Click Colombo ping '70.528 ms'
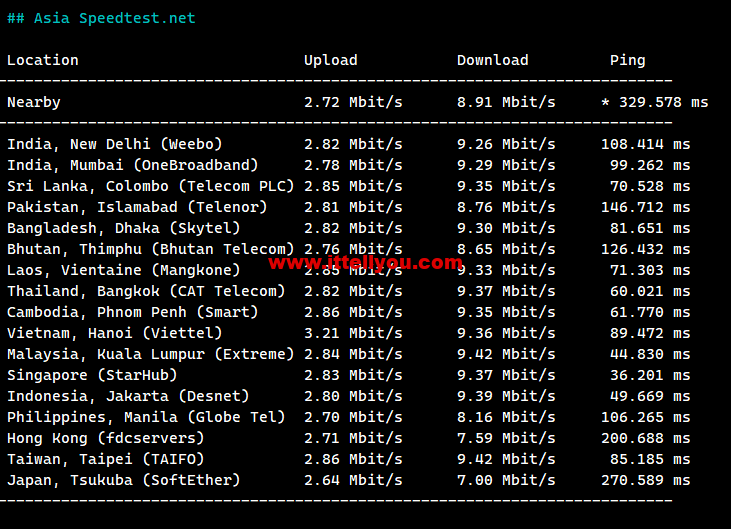This screenshot has width=731, height=529. [x=650, y=186]
